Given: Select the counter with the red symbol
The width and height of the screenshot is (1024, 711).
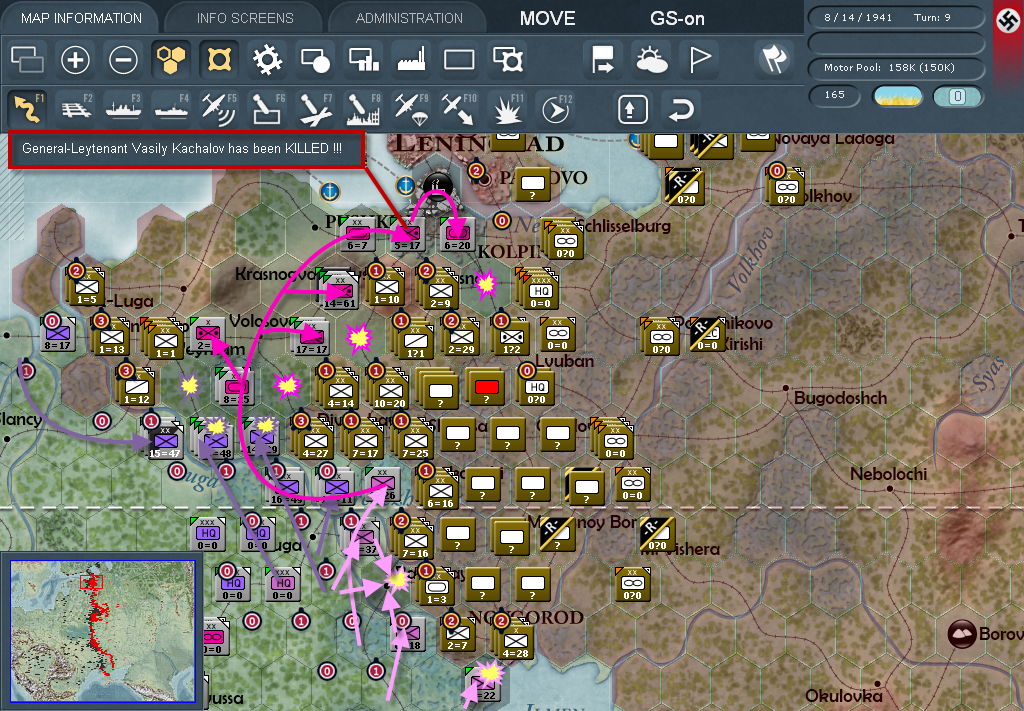Looking at the screenshot, I should point(487,388).
